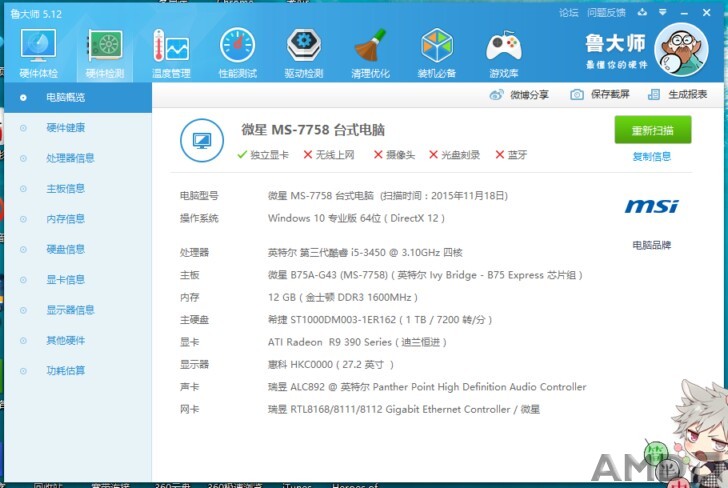
Task: Click the Windows 10 operating system text
Action: pyautogui.click(x=356, y=218)
